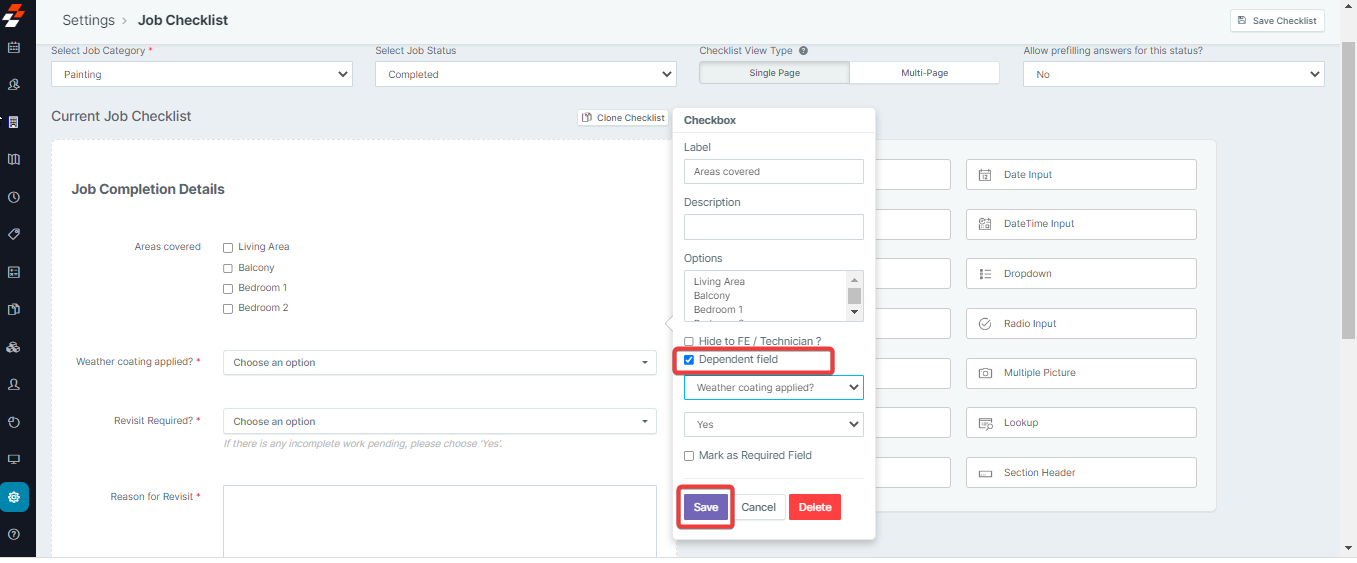Uncheck the Dependent field checkbox
Screen dimensions: 1357x563
pyautogui.click(x=689, y=360)
